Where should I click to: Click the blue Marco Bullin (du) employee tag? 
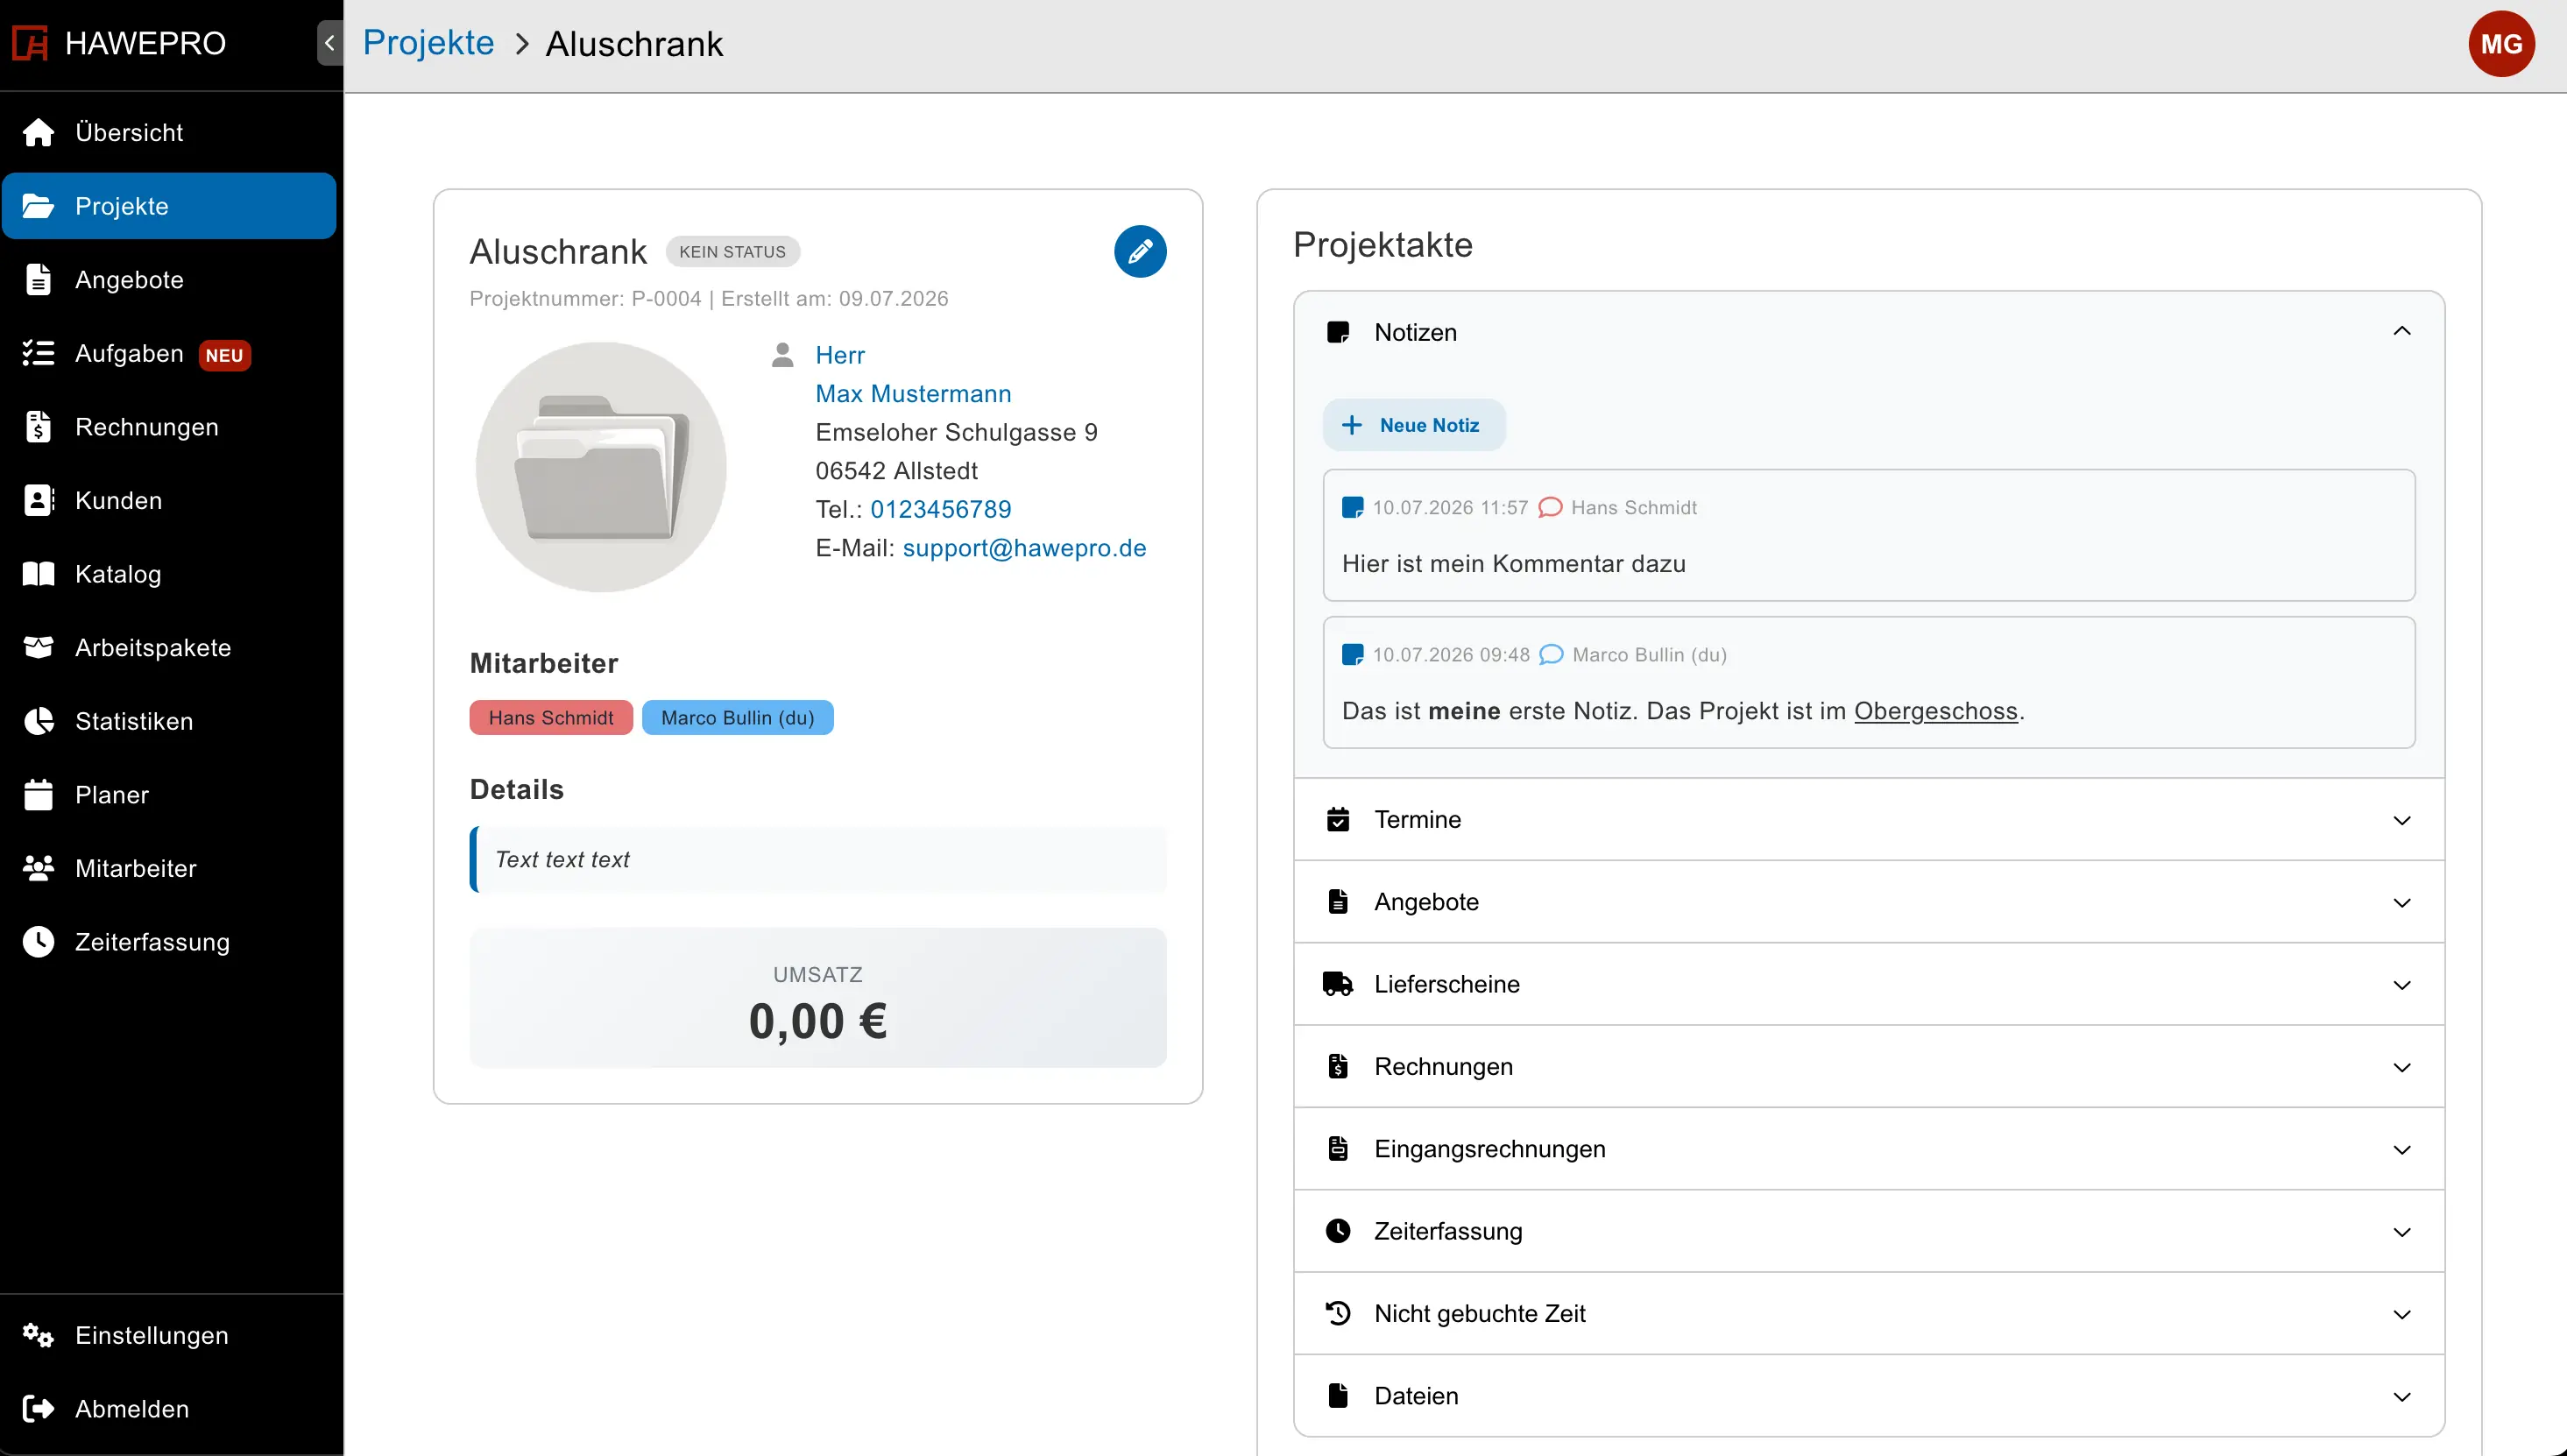pyautogui.click(x=738, y=718)
